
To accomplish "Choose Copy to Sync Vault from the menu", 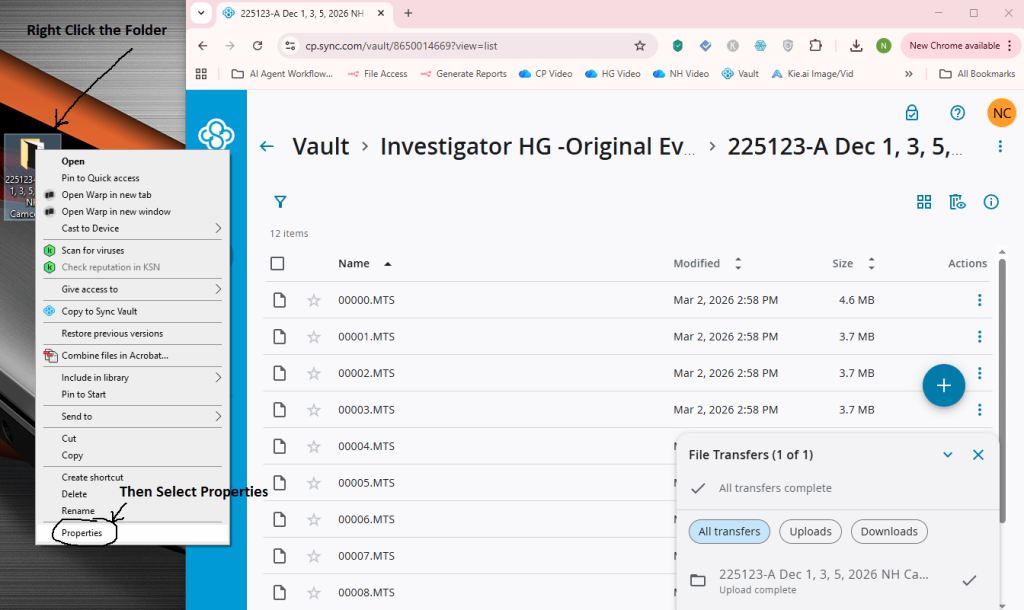I will pos(98,312).
